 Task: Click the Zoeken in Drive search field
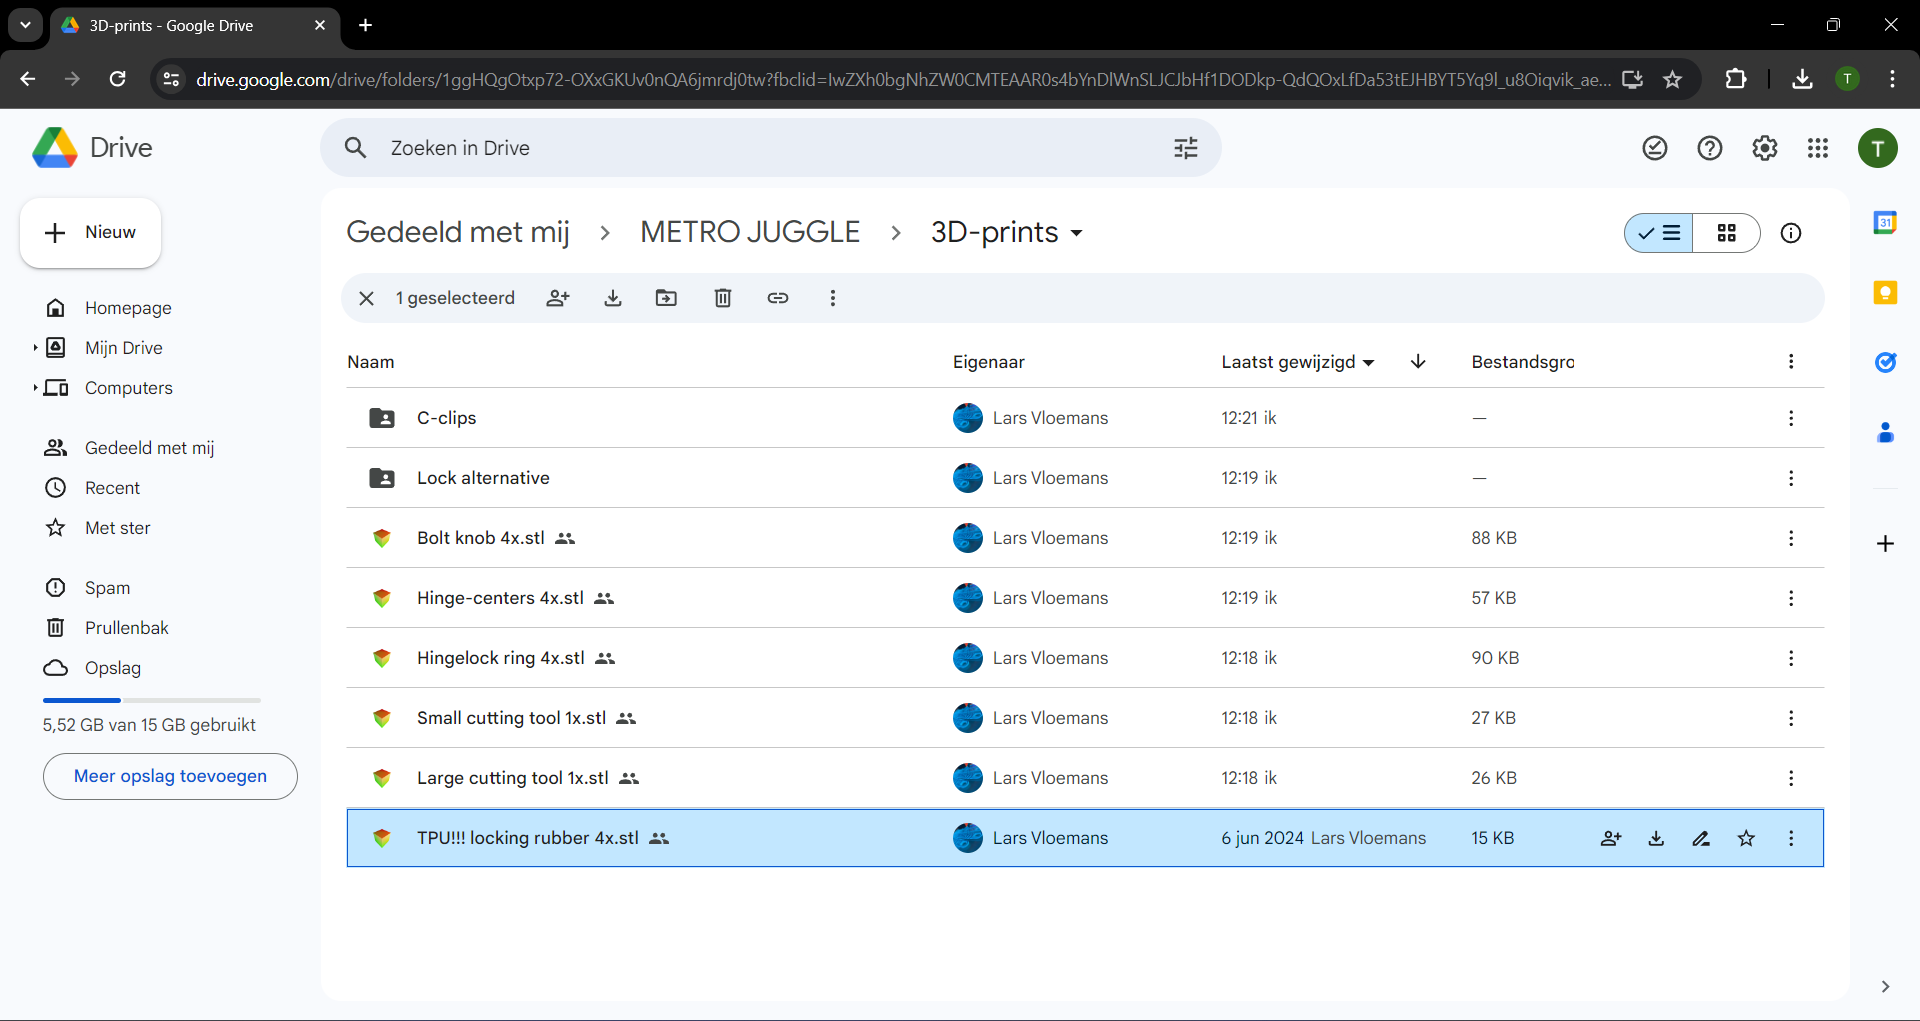point(770,148)
